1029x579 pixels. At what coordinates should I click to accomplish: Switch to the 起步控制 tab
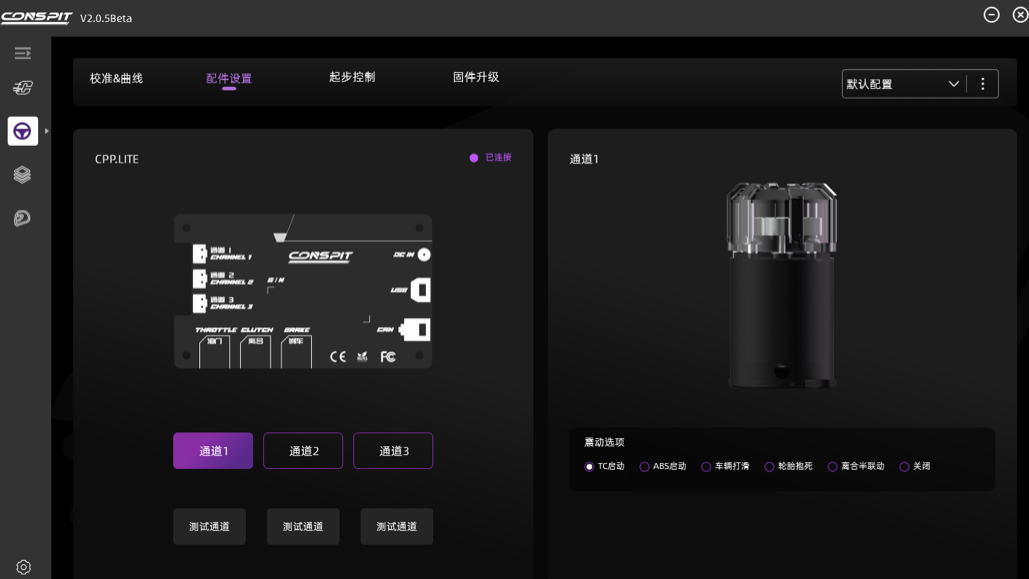pyautogui.click(x=352, y=77)
